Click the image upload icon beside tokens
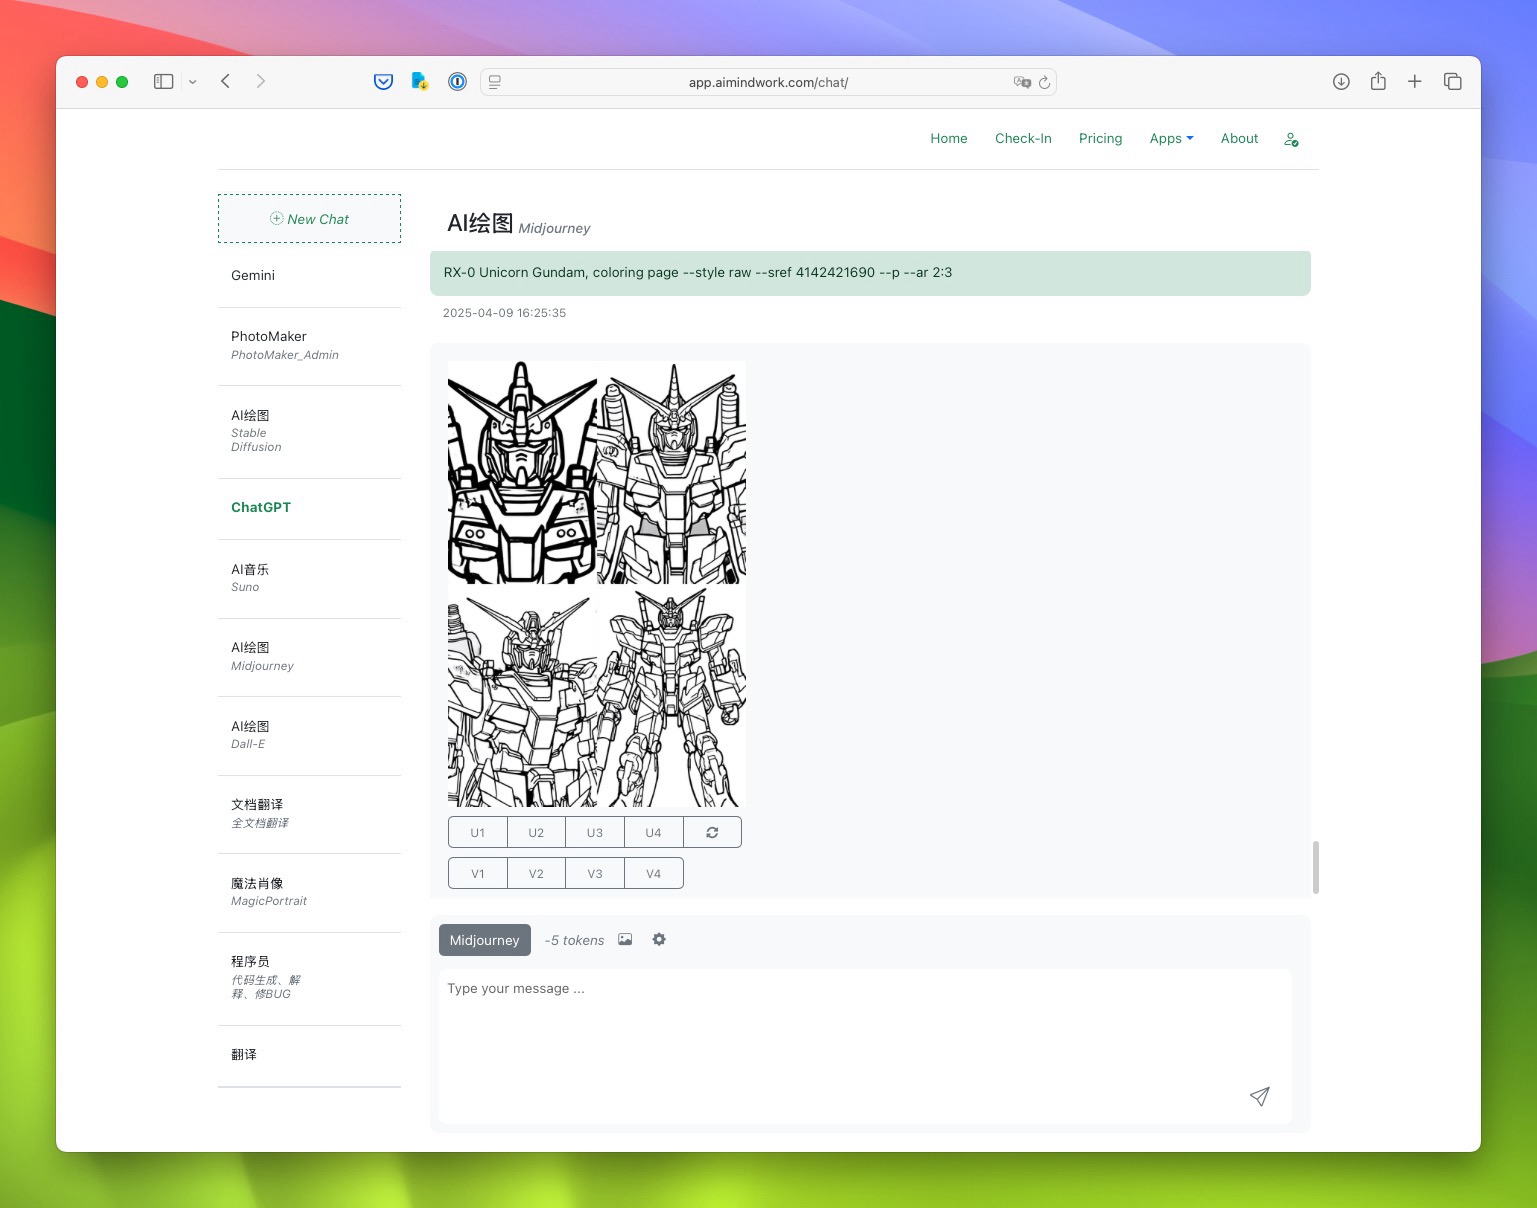 (625, 939)
